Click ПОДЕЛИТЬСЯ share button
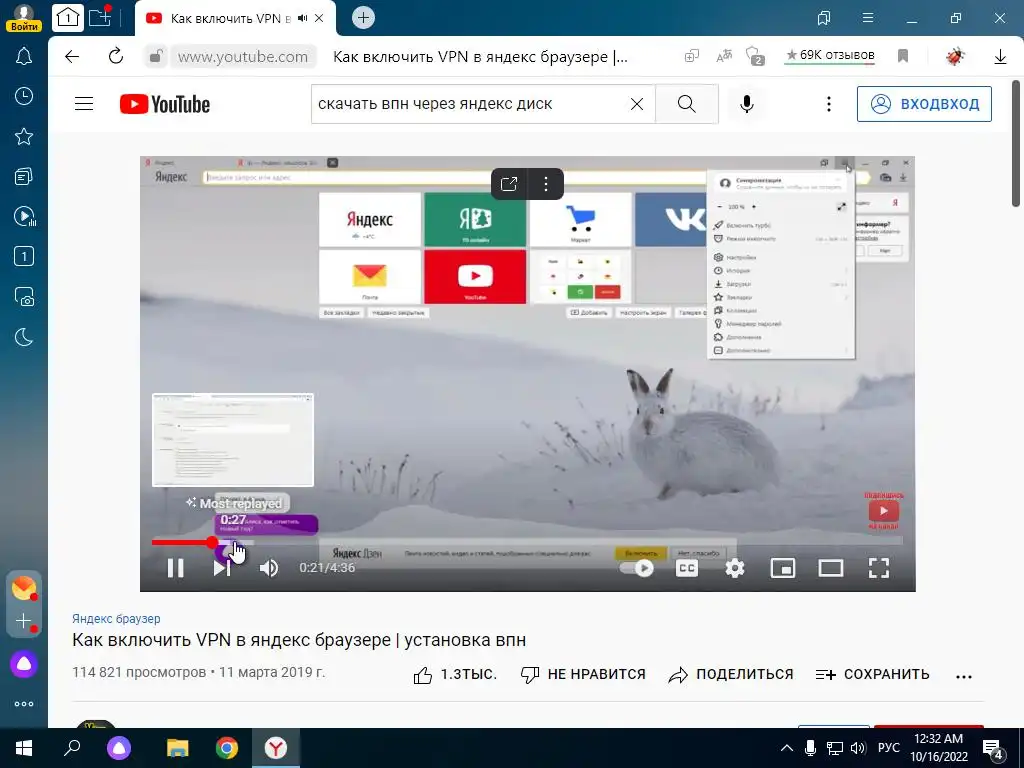The width and height of the screenshot is (1024, 768). point(731,675)
